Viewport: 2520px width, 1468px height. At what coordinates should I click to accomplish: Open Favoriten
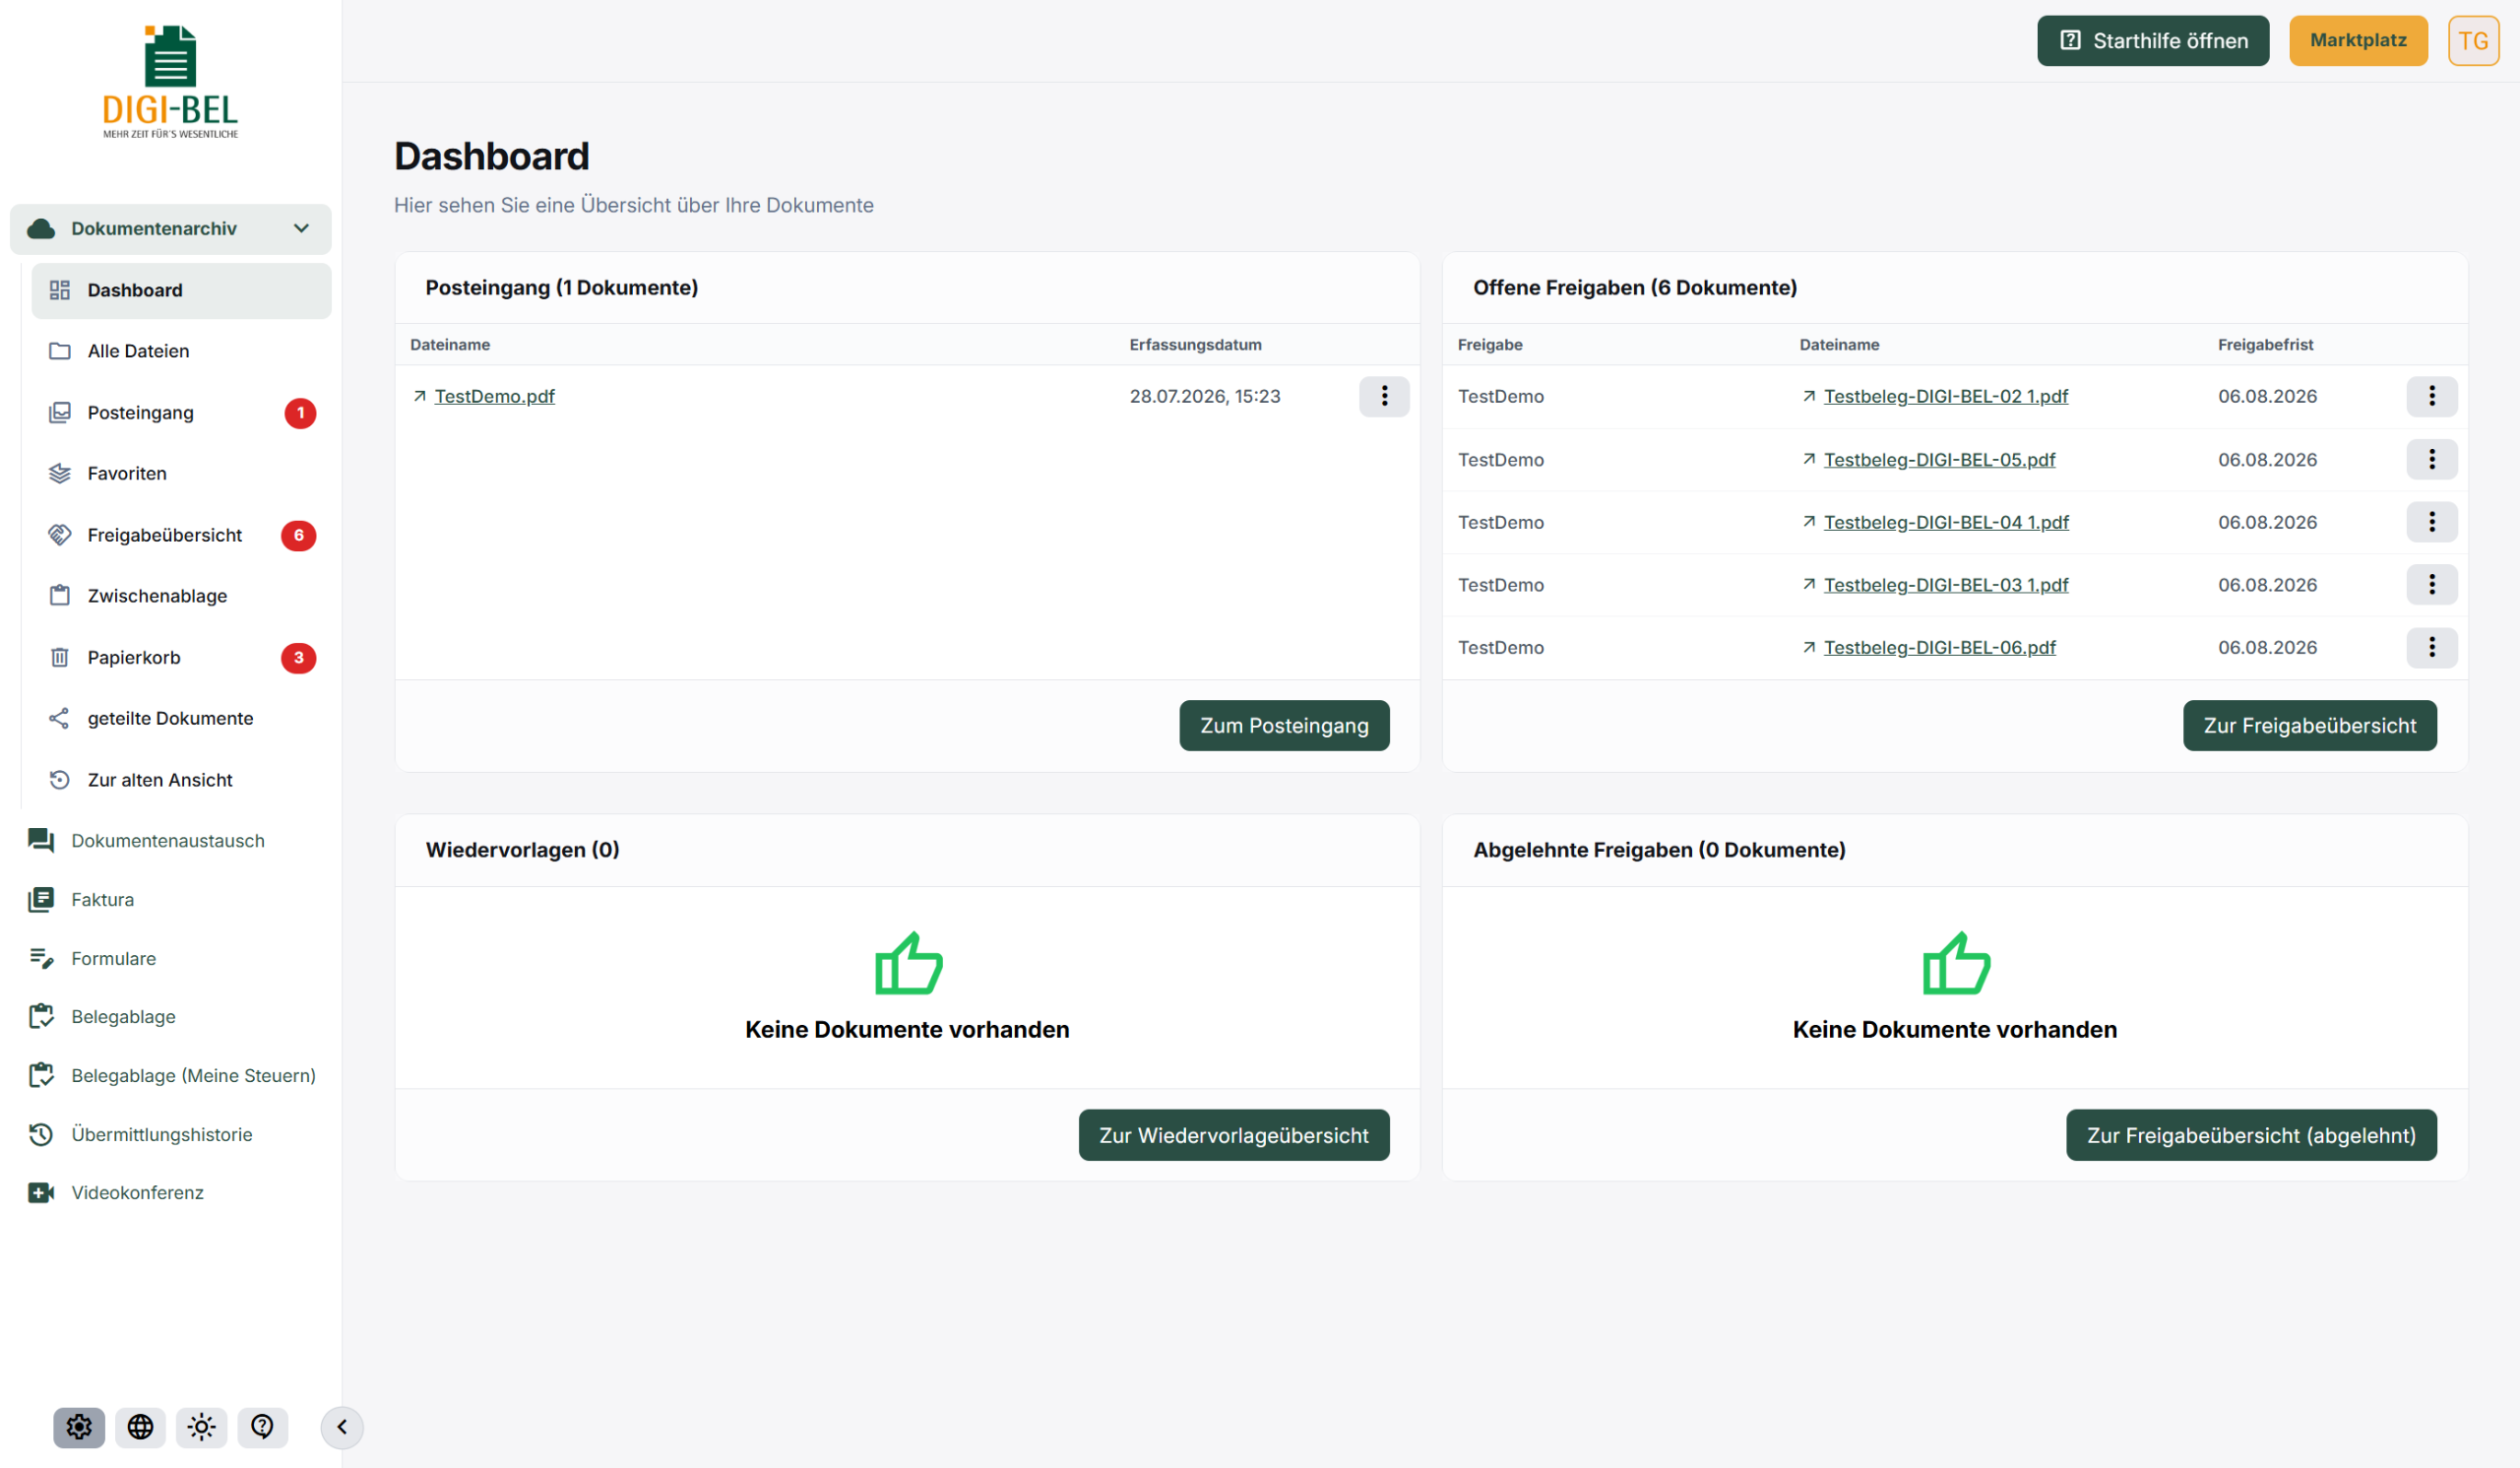coord(181,474)
